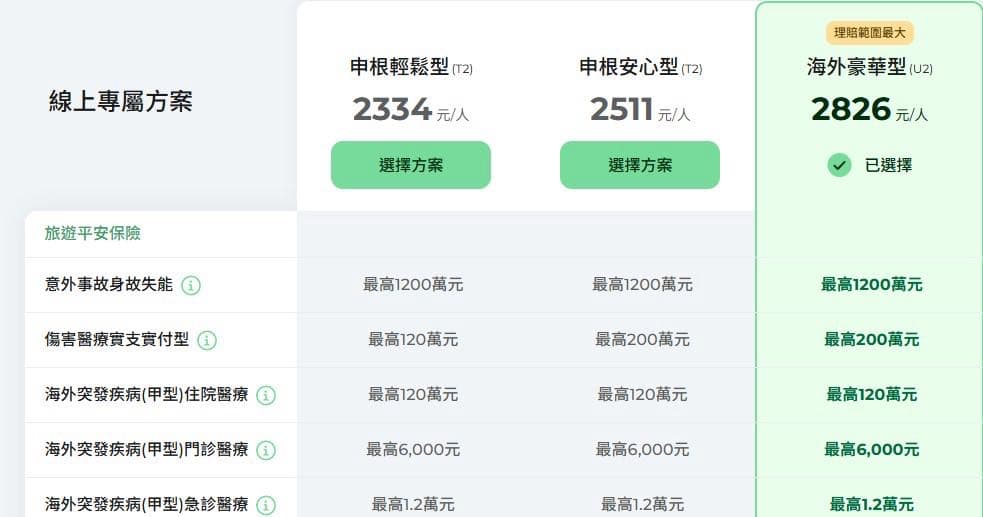Open info icon for 海外突發疾病(甲型)急診醫療
This screenshot has width=983, height=517.
[x=266, y=504]
